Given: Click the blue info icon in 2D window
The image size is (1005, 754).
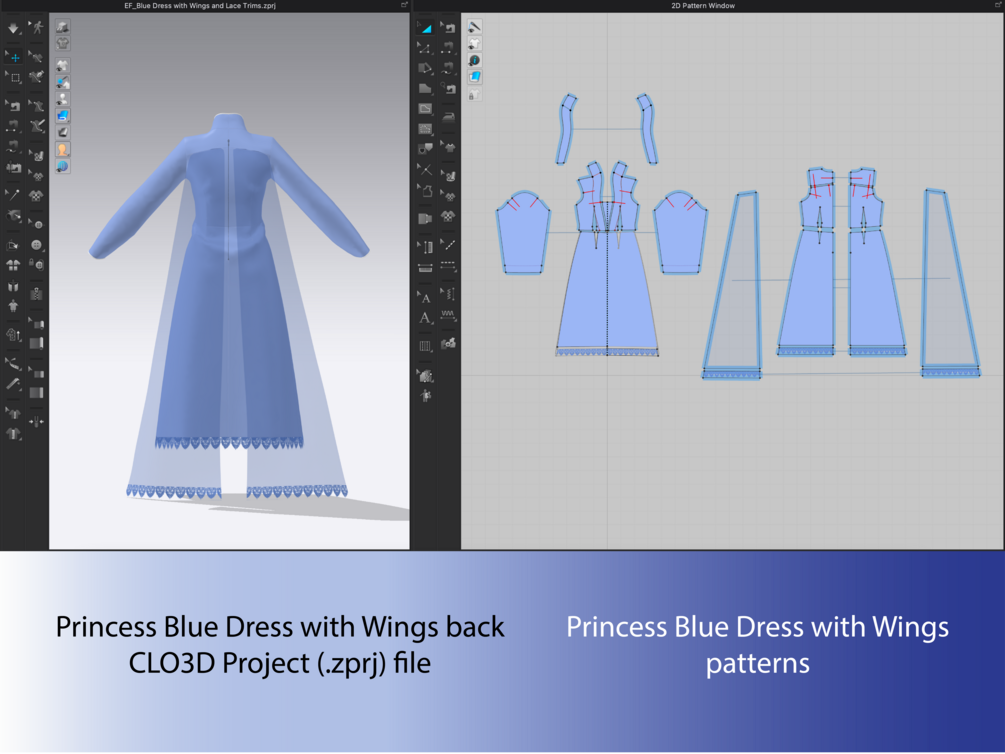Looking at the screenshot, I should (x=474, y=60).
